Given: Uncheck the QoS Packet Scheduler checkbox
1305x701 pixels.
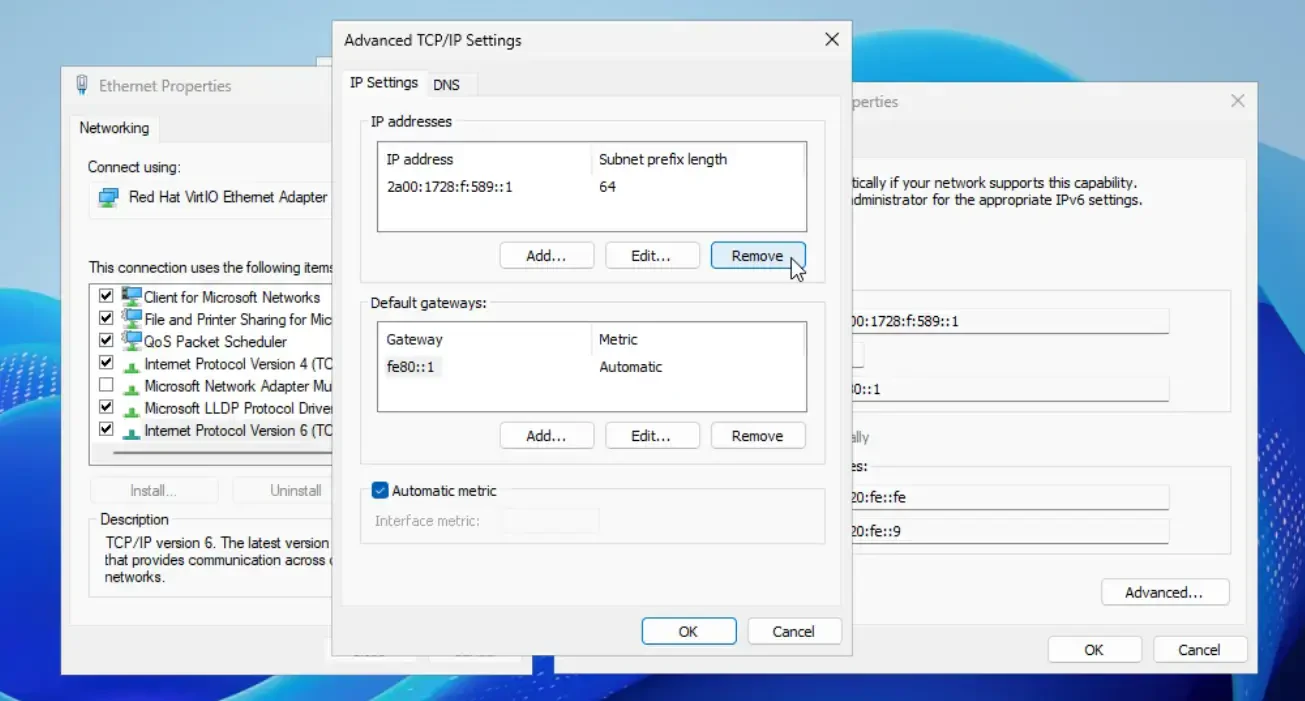Looking at the screenshot, I should 106,341.
